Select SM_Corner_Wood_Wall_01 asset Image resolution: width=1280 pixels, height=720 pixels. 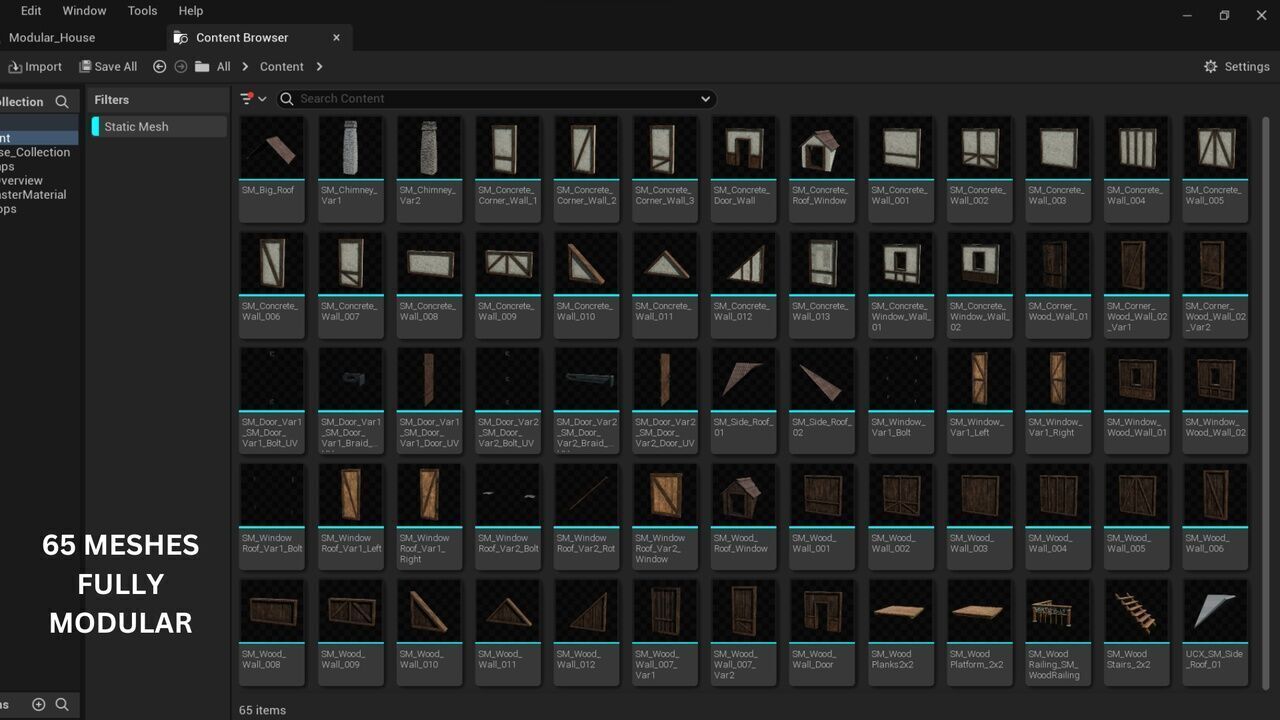[x=1059, y=285]
